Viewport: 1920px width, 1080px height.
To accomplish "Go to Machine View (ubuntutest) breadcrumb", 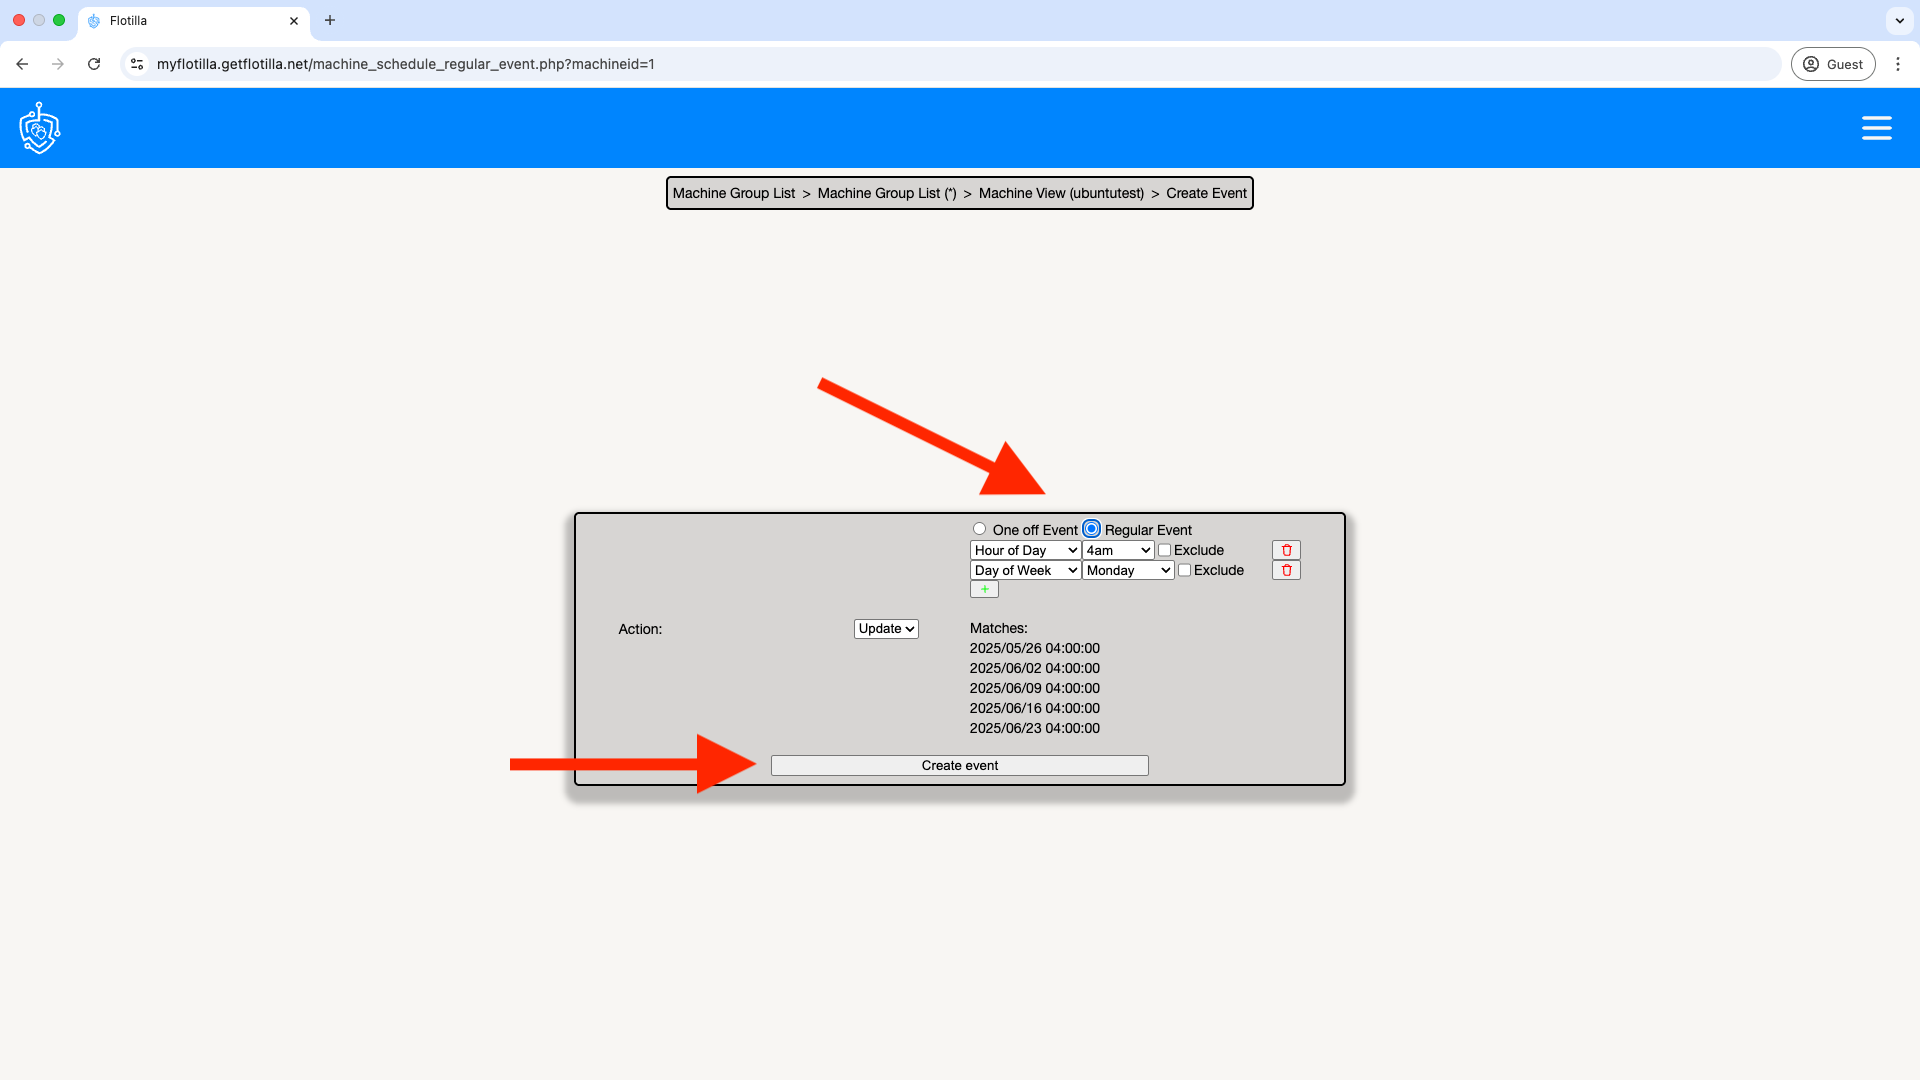I will 1061,193.
